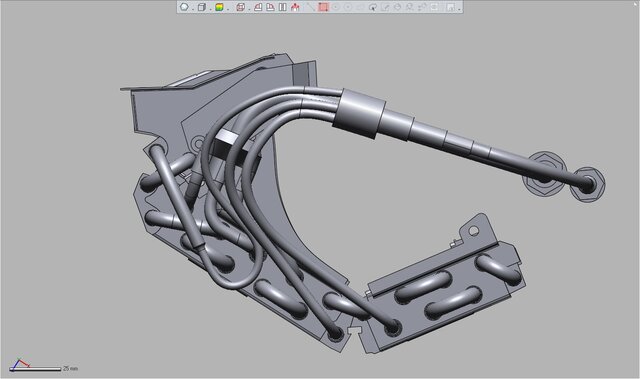Click the gray cube view icon
Screen dimensions: 640x379
pos(201,7)
